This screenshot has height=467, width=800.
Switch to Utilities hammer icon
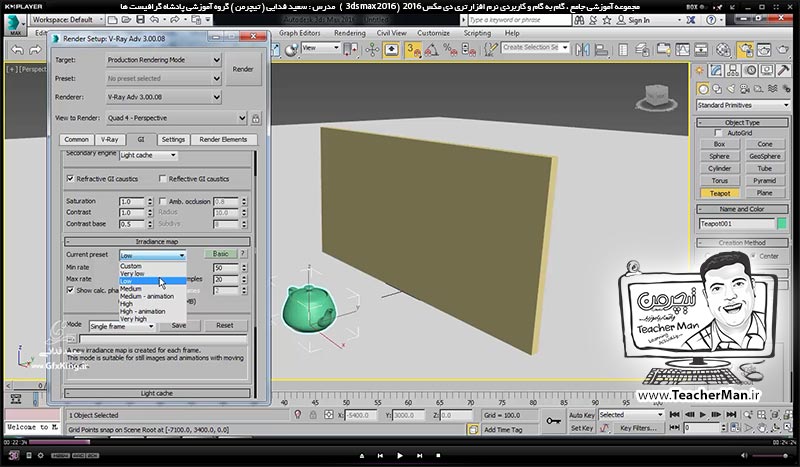tap(783, 70)
